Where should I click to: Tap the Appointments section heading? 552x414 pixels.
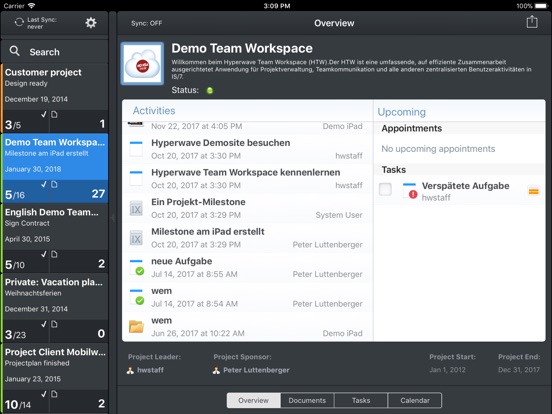click(412, 128)
